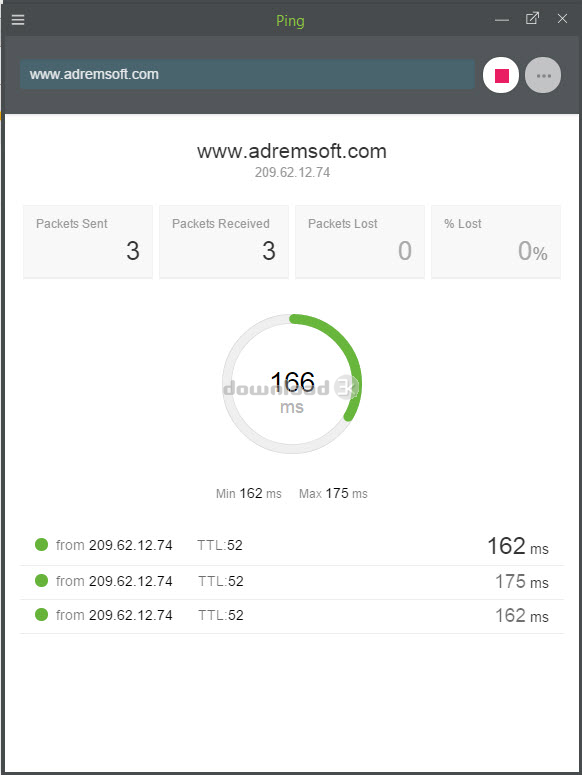Select the Packets Received card
This screenshot has width=582, height=775.
pos(224,242)
